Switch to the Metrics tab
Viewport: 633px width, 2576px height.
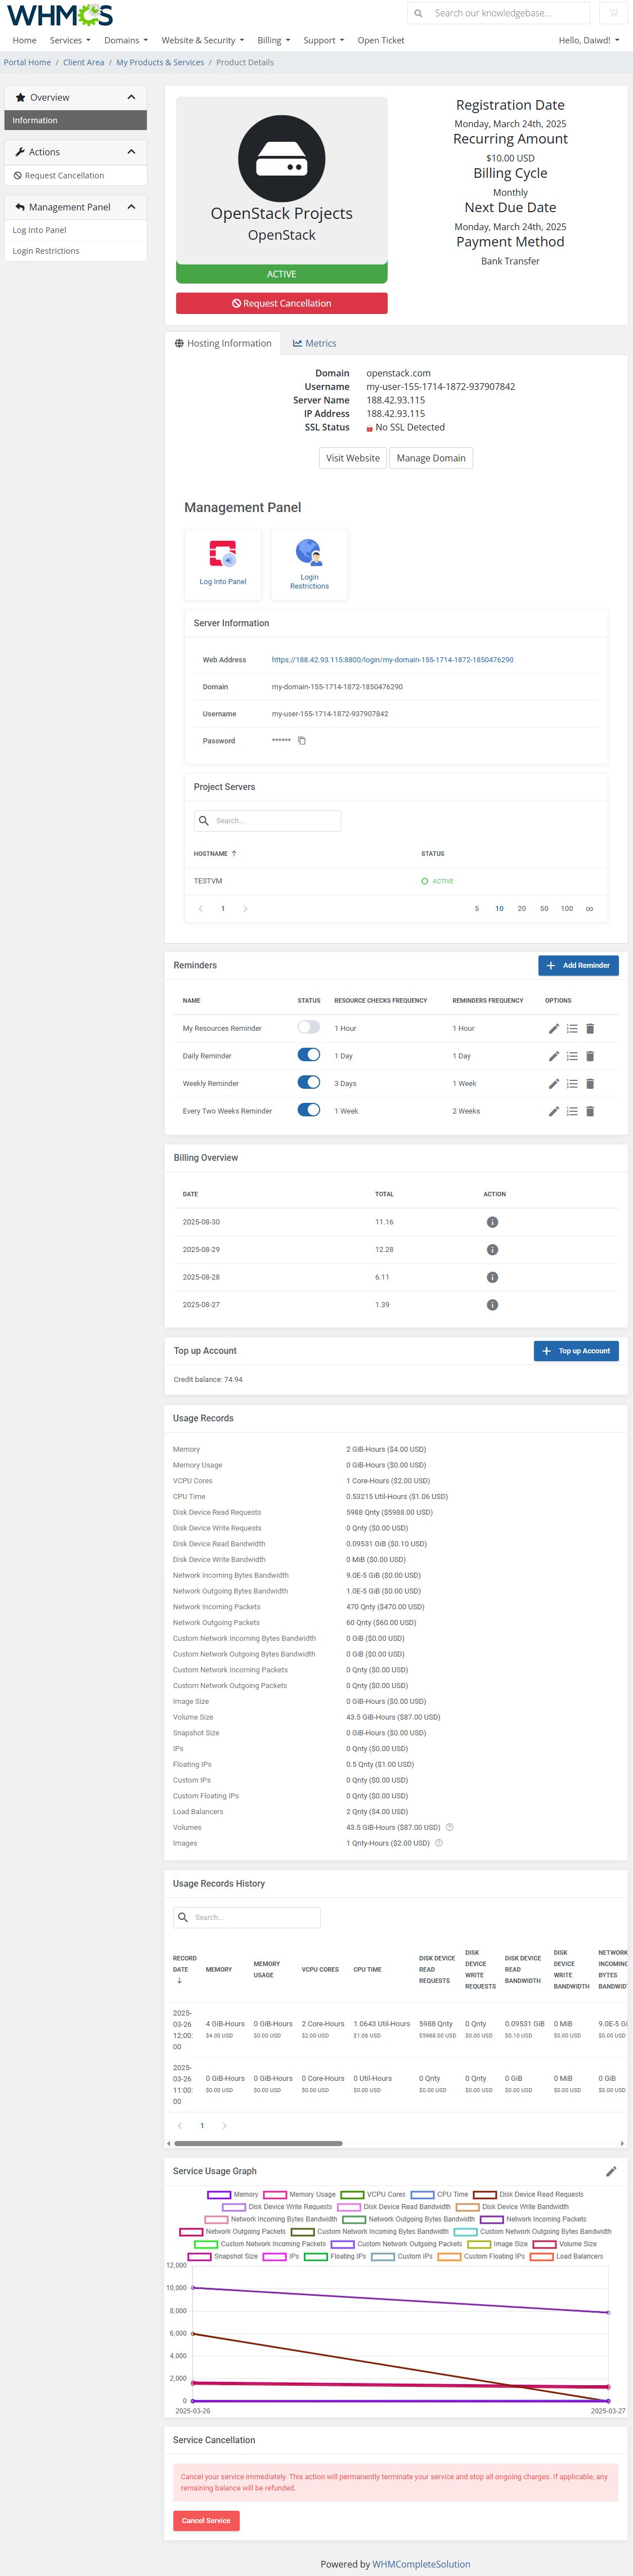point(314,343)
